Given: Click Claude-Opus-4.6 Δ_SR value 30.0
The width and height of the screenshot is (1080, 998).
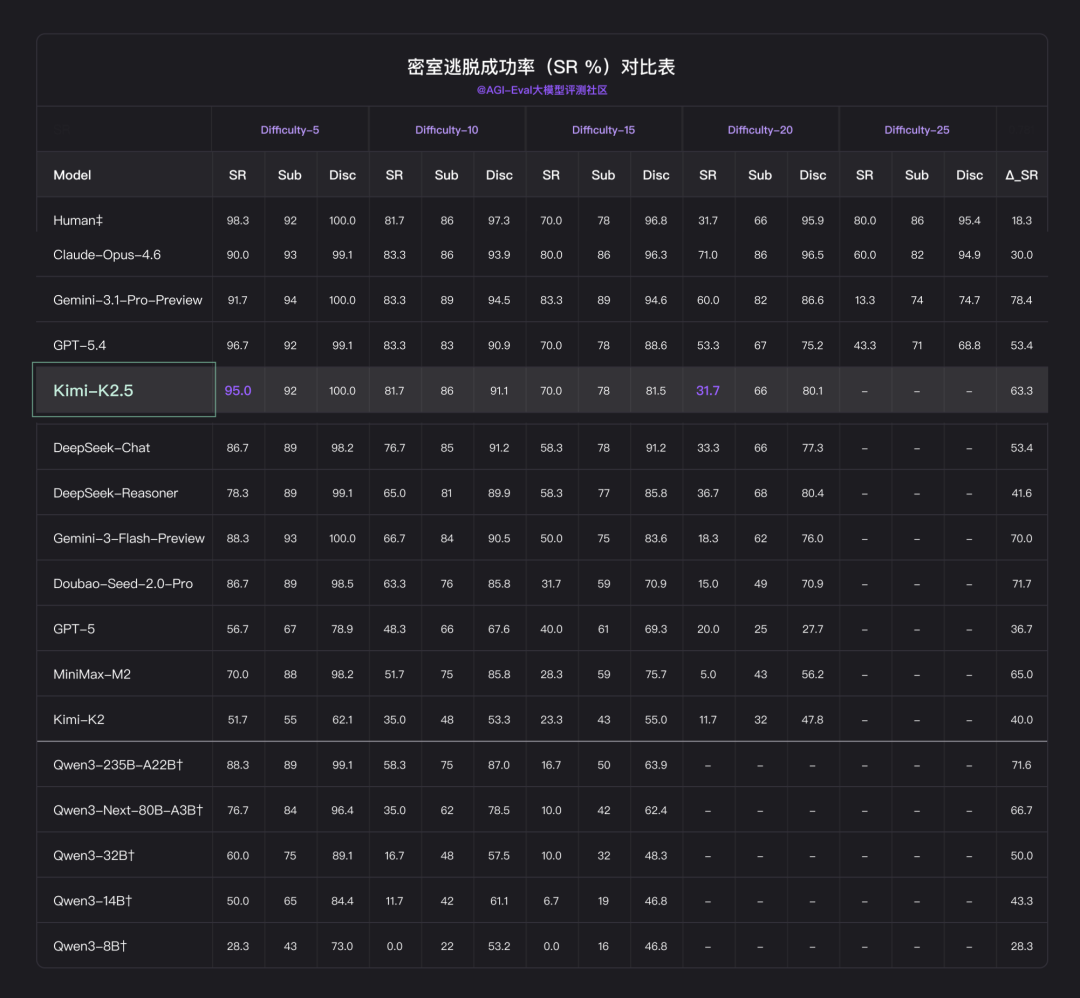Looking at the screenshot, I should pos(1021,255).
